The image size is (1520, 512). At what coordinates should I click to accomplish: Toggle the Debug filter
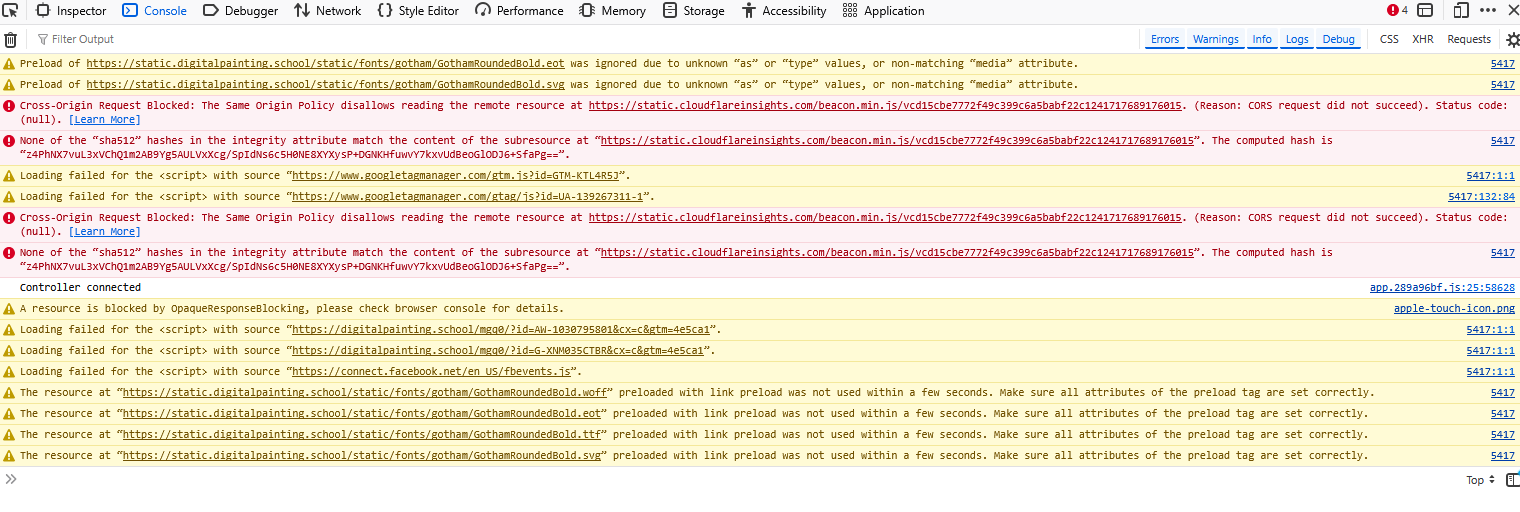(1338, 40)
